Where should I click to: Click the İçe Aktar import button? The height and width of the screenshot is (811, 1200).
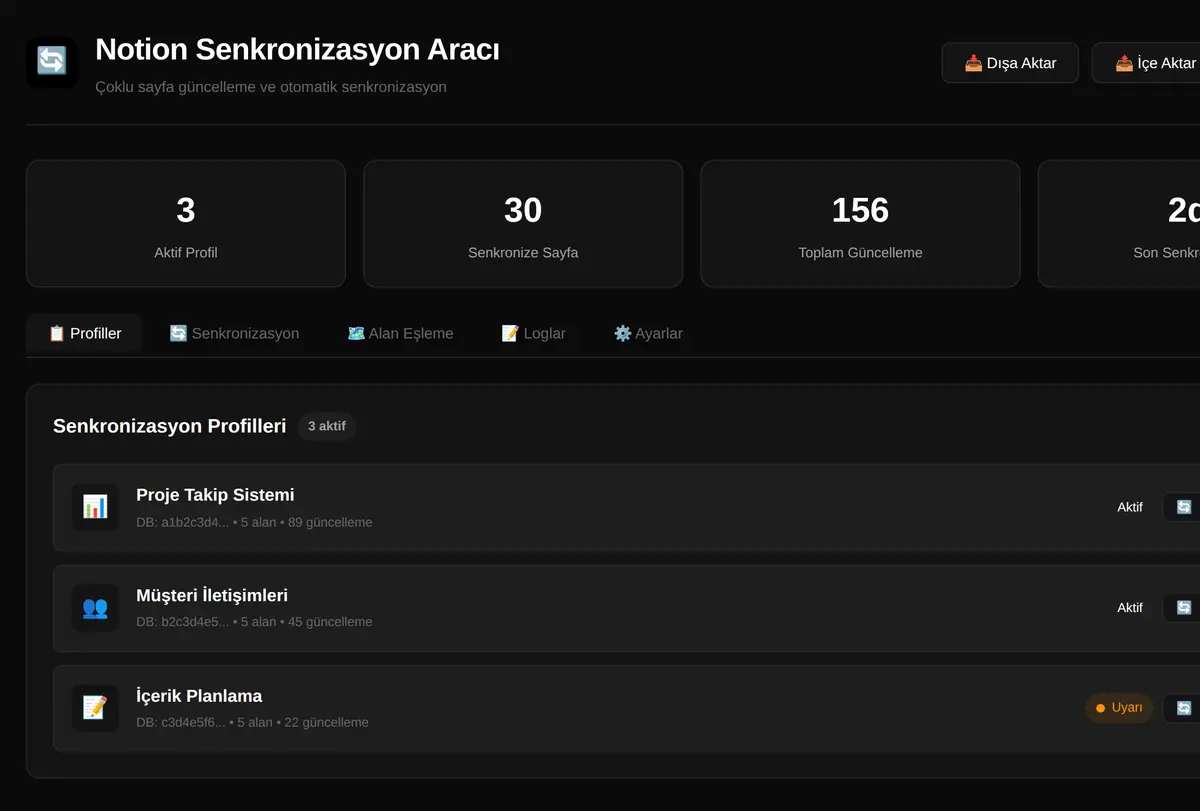tap(1146, 63)
